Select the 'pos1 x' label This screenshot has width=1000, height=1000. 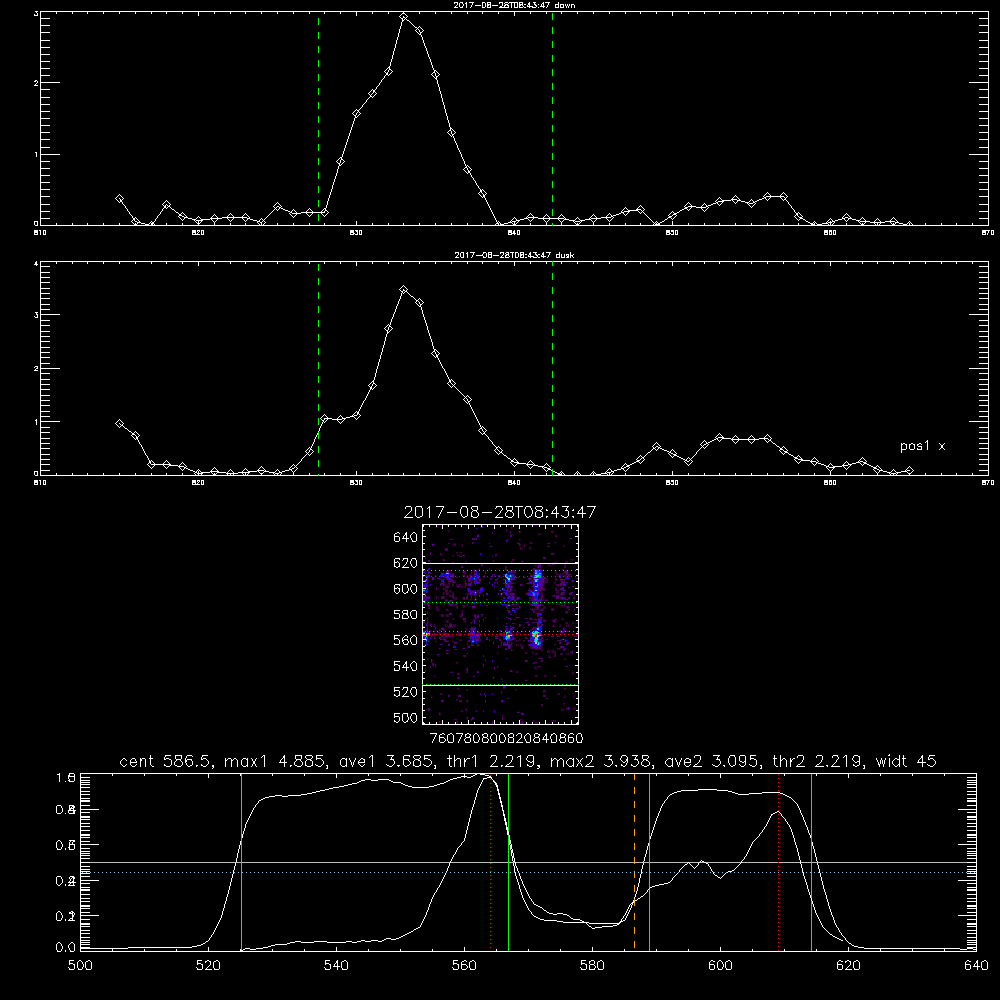(x=922, y=446)
